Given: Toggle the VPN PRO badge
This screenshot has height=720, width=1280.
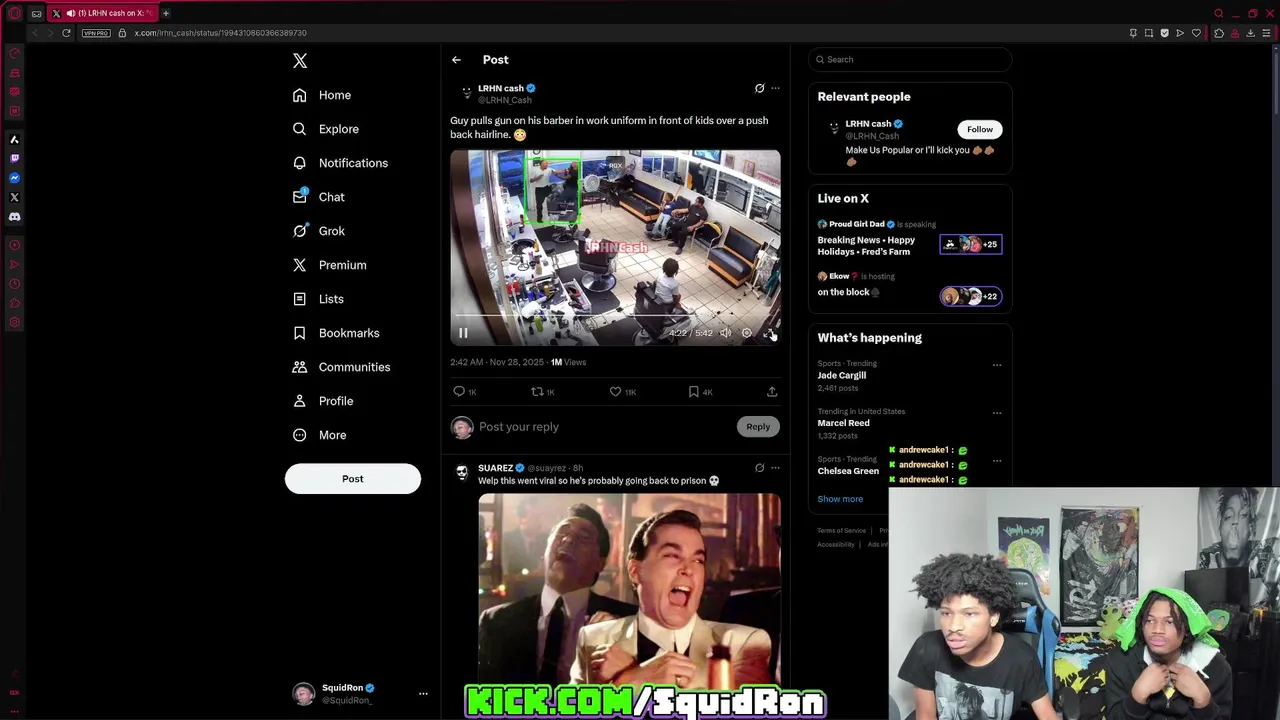Looking at the screenshot, I should click(96, 33).
